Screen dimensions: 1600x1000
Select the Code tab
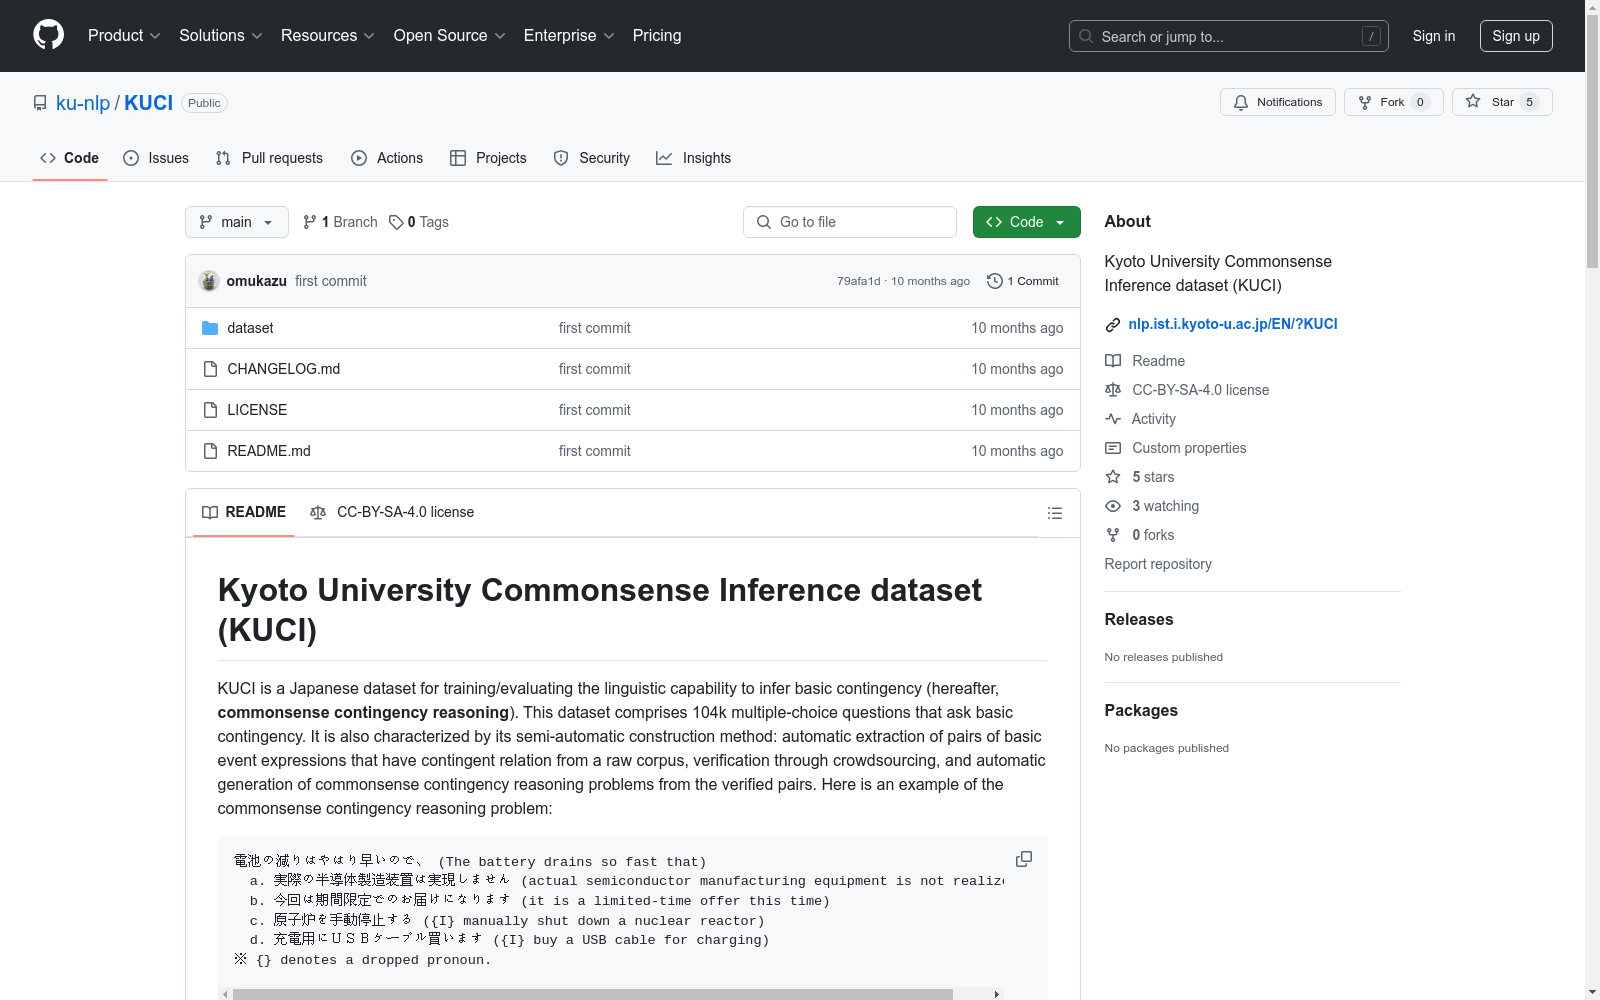coord(69,158)
